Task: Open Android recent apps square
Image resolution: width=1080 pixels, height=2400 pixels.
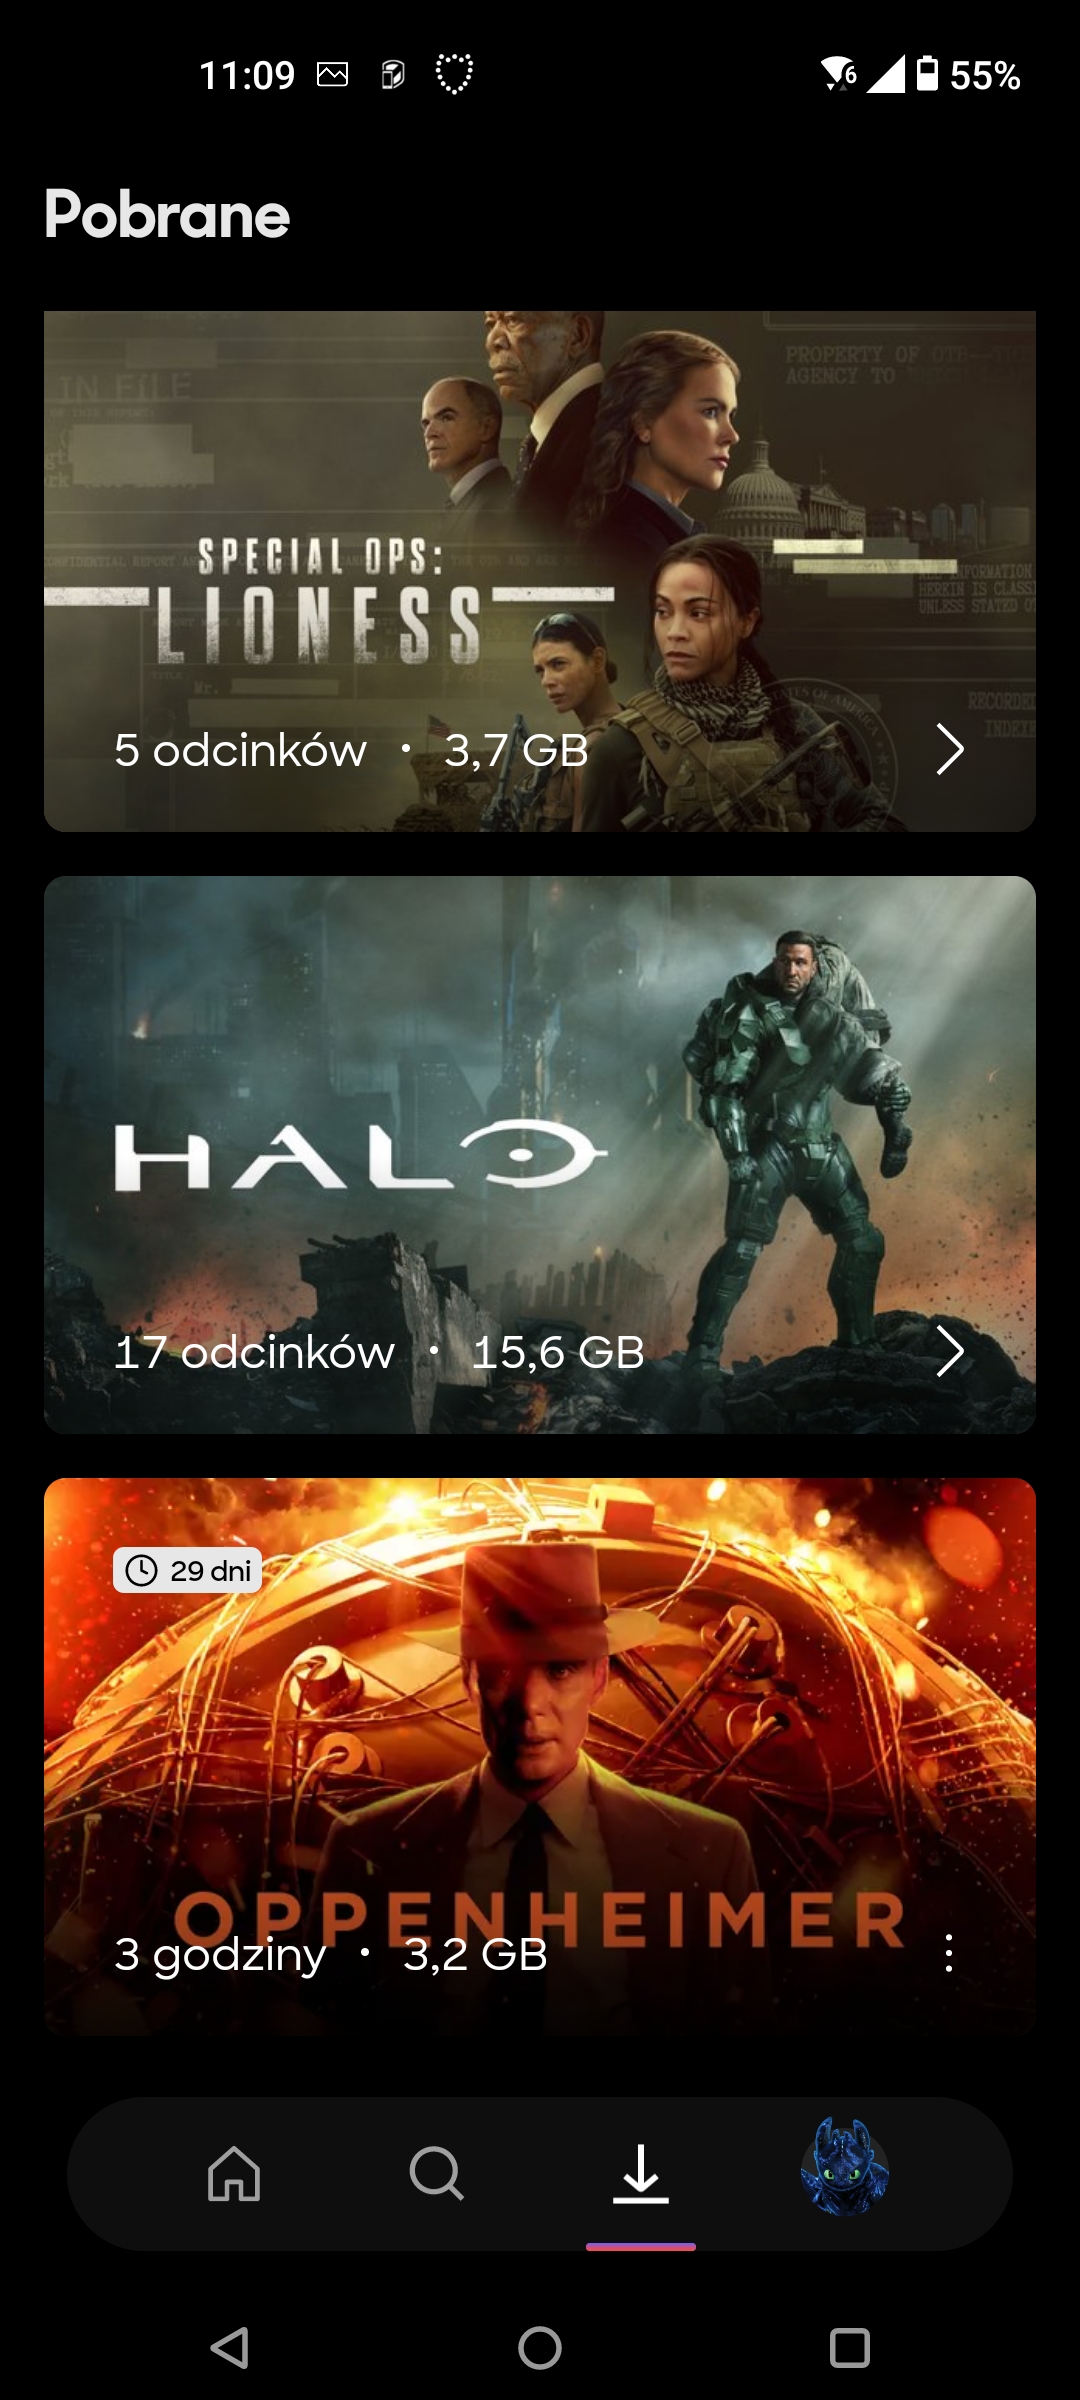Action: tap(850, 2347)
